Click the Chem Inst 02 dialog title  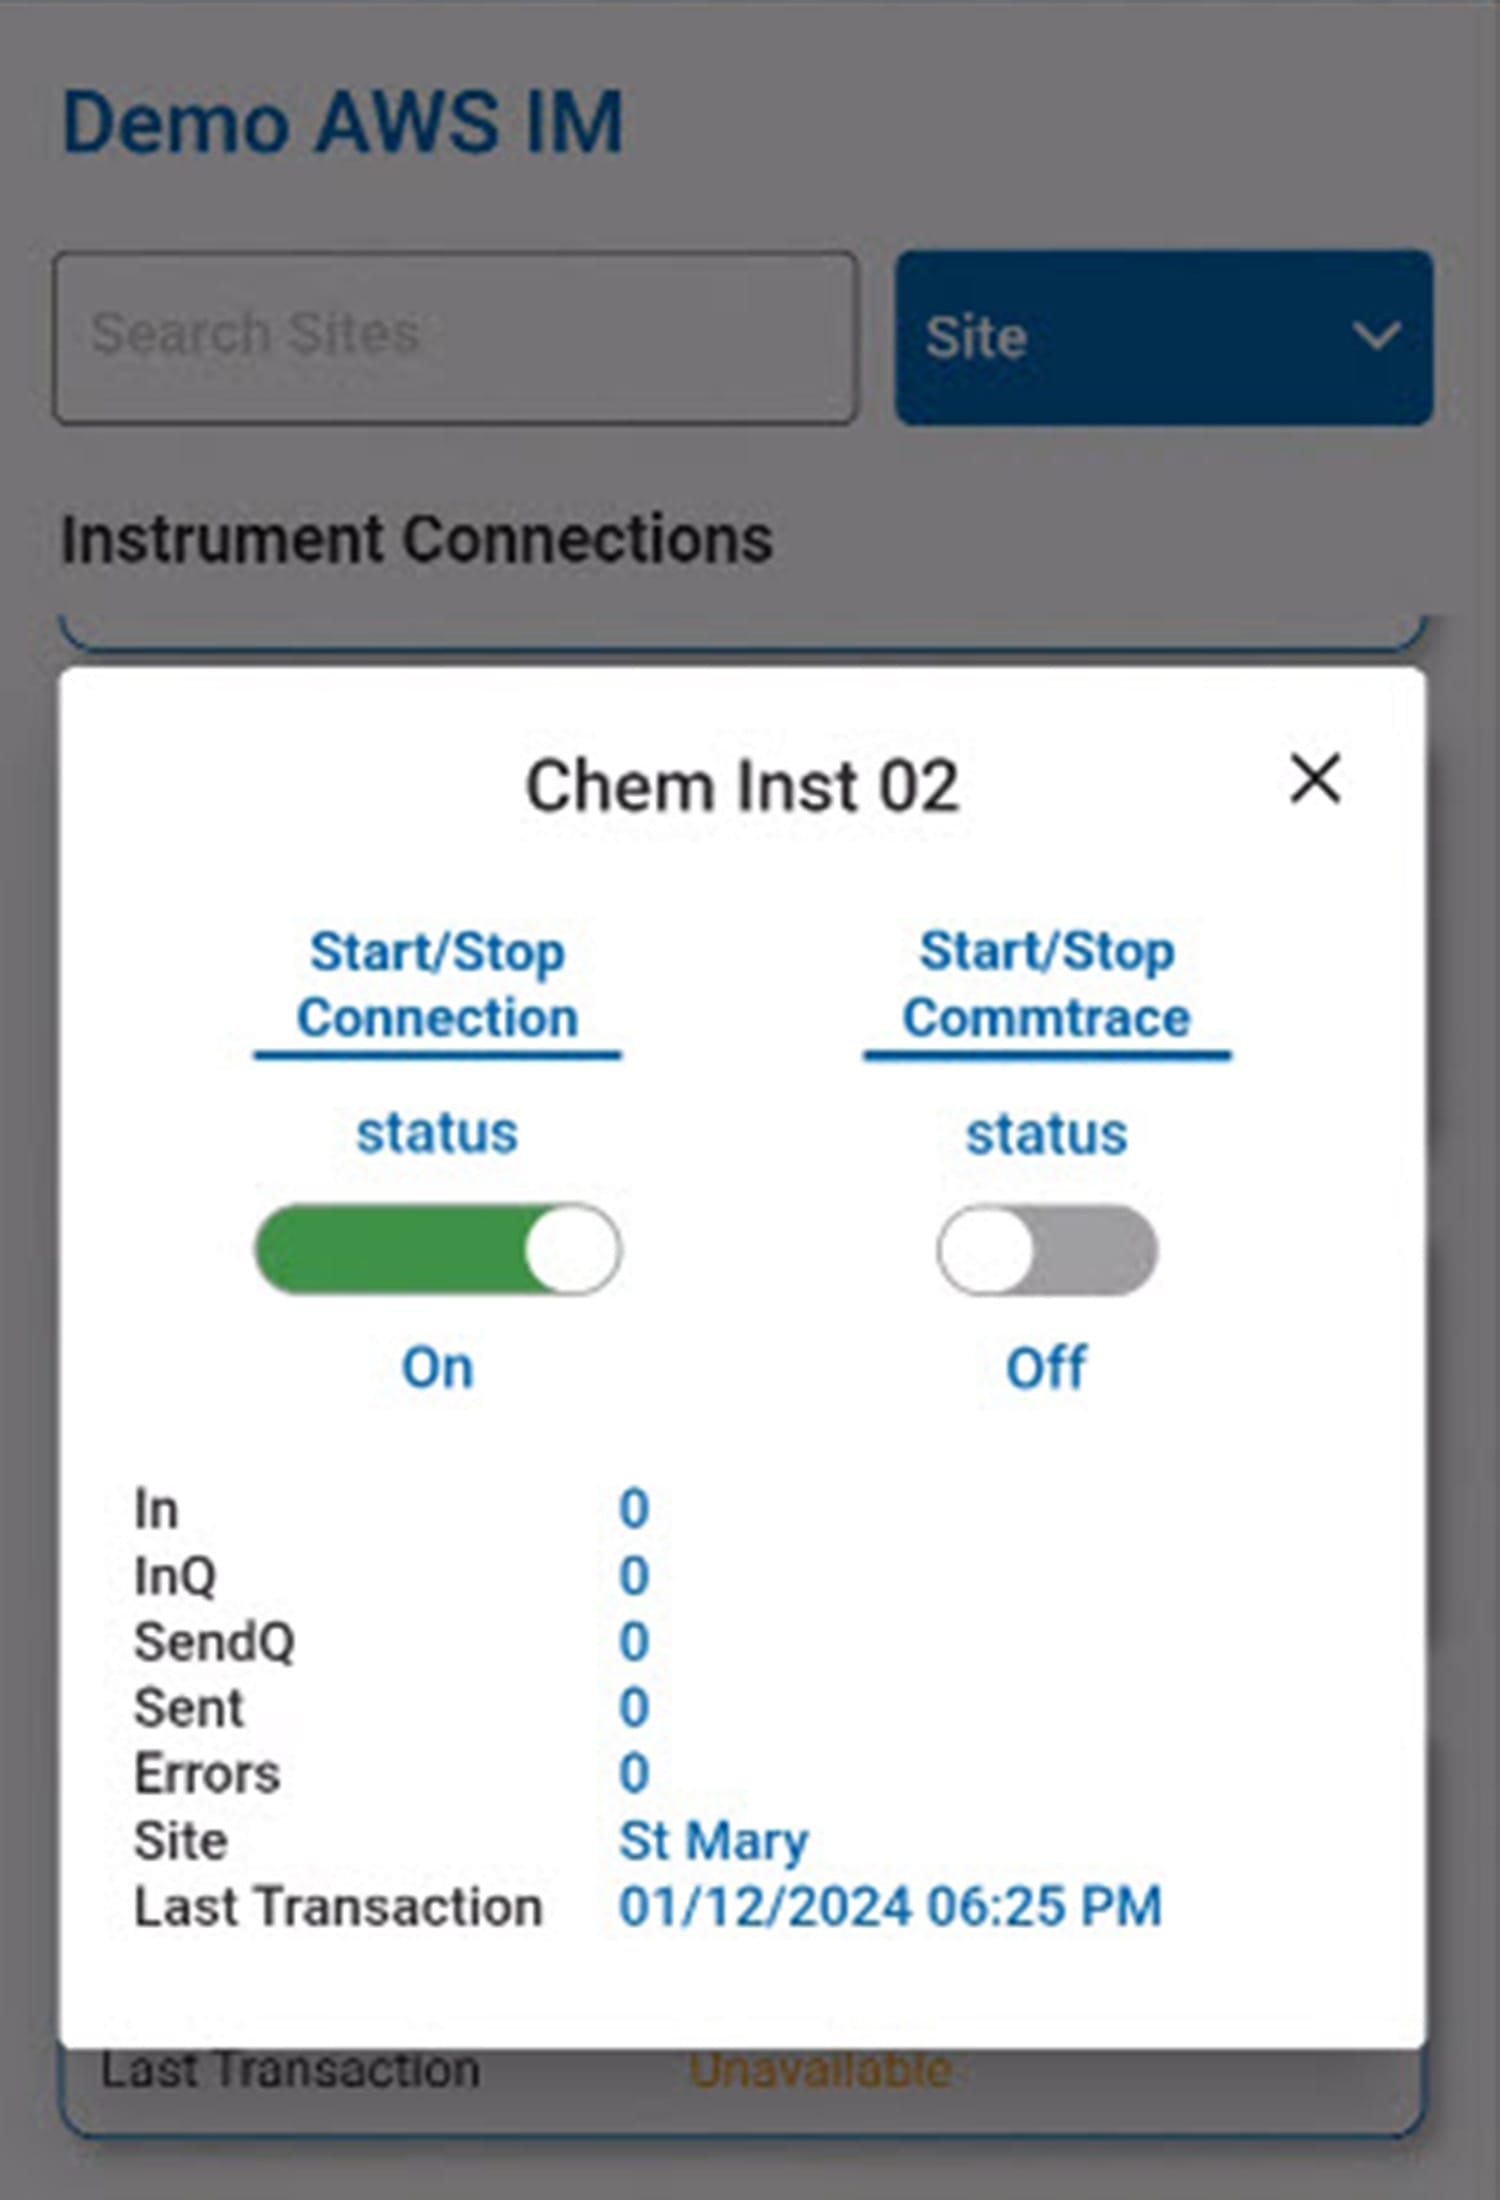742,786
